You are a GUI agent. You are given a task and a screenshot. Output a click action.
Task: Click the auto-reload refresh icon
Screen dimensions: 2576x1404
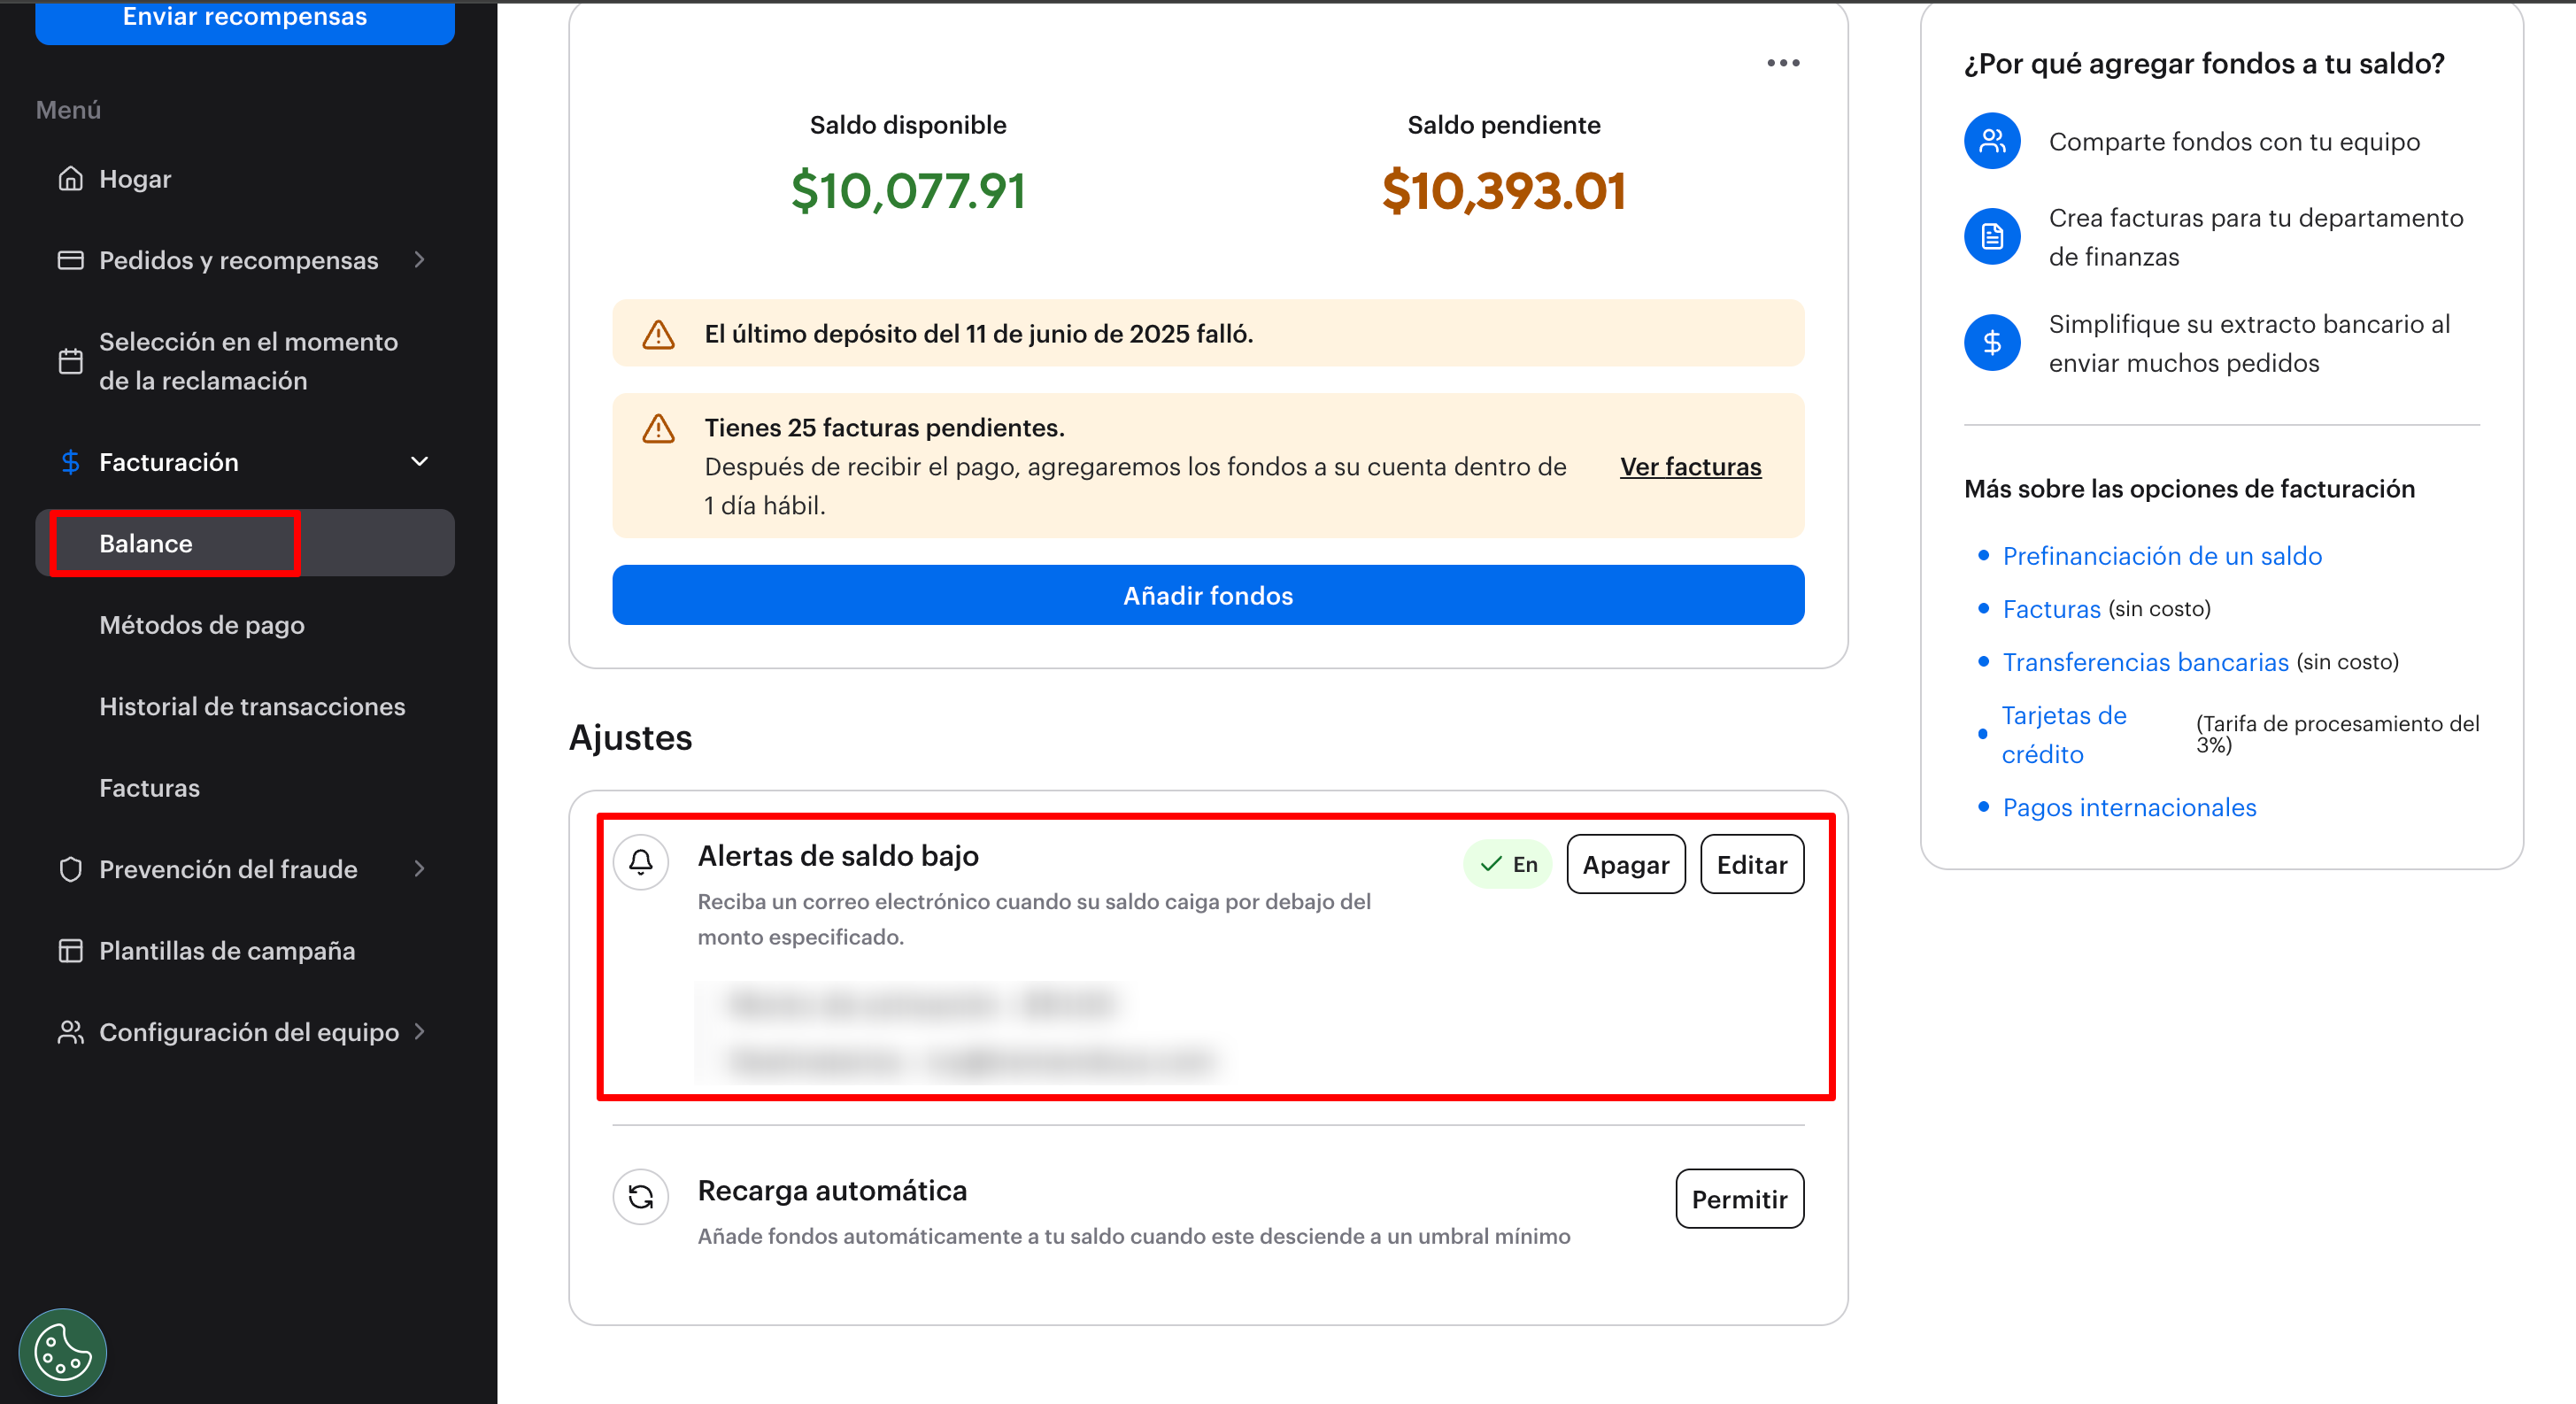point(641,1196)
